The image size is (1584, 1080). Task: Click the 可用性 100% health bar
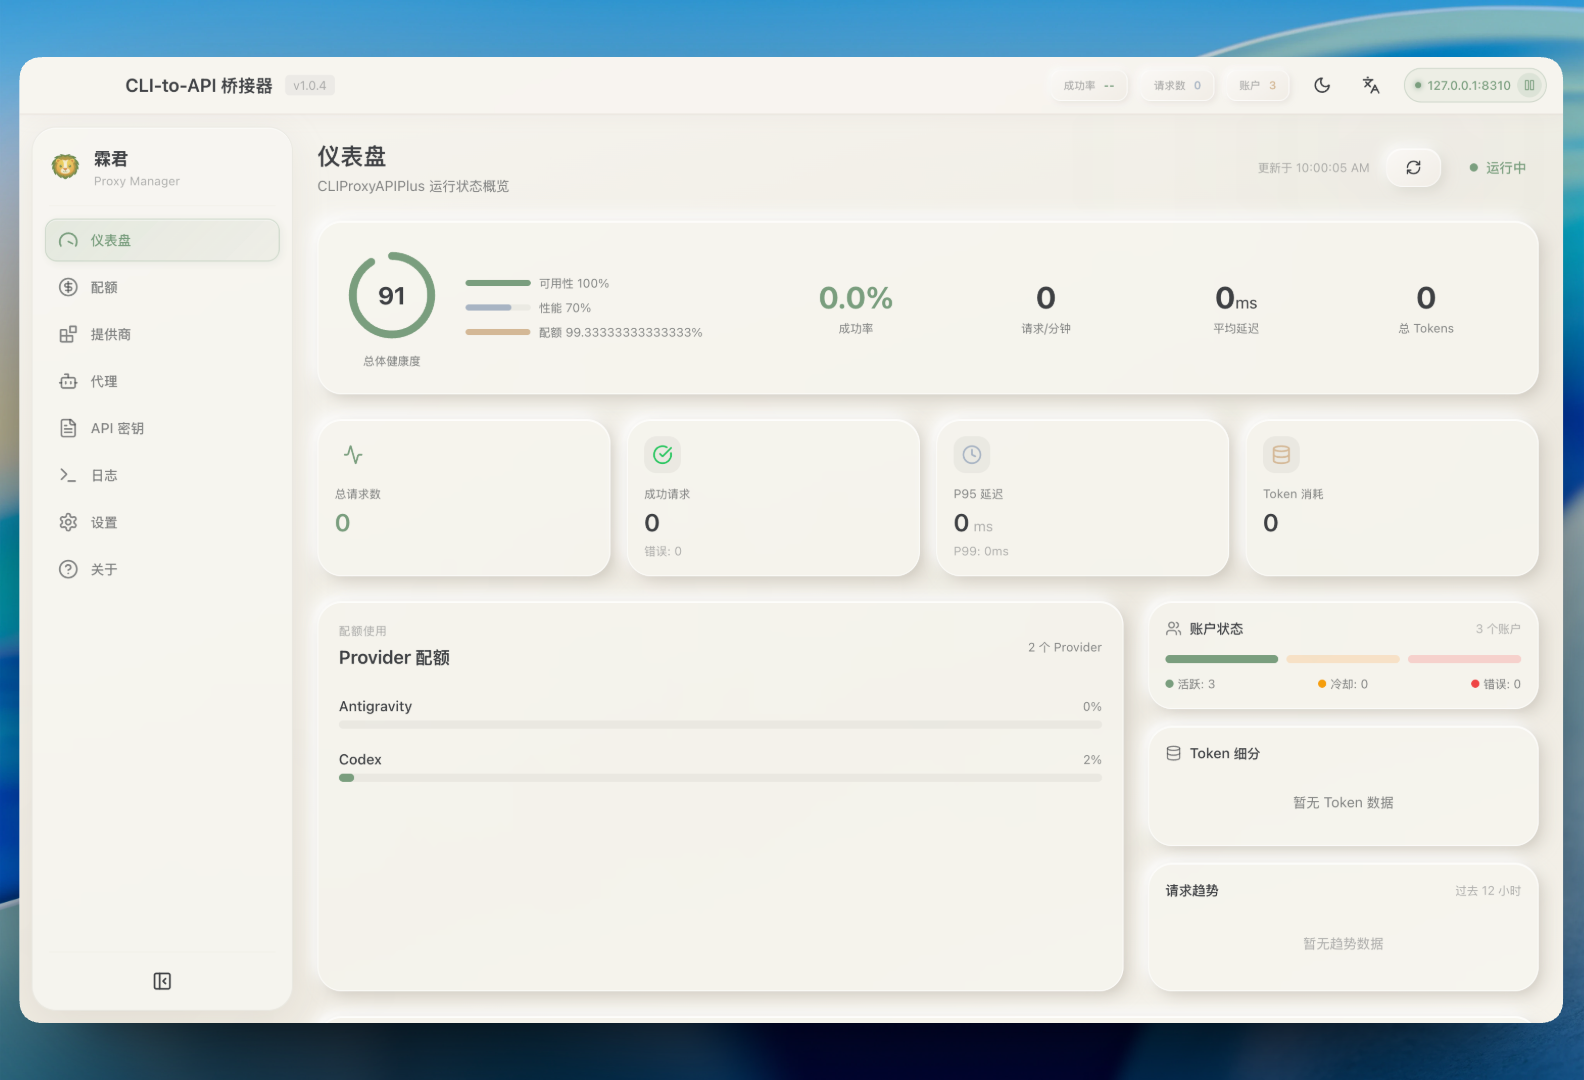pos(498,283)
